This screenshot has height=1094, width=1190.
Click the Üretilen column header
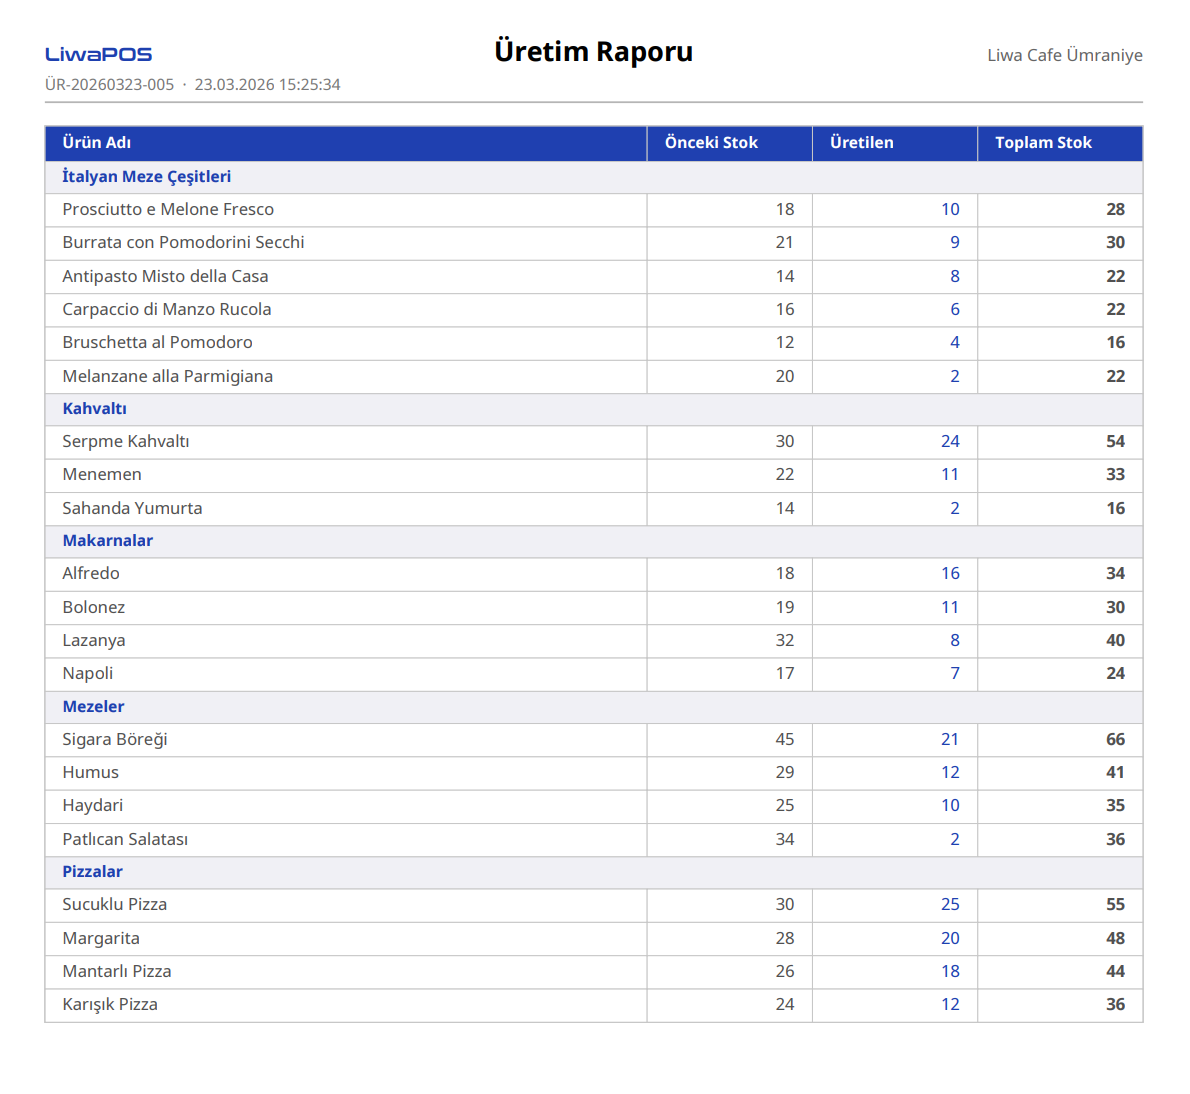click(861, 143)
